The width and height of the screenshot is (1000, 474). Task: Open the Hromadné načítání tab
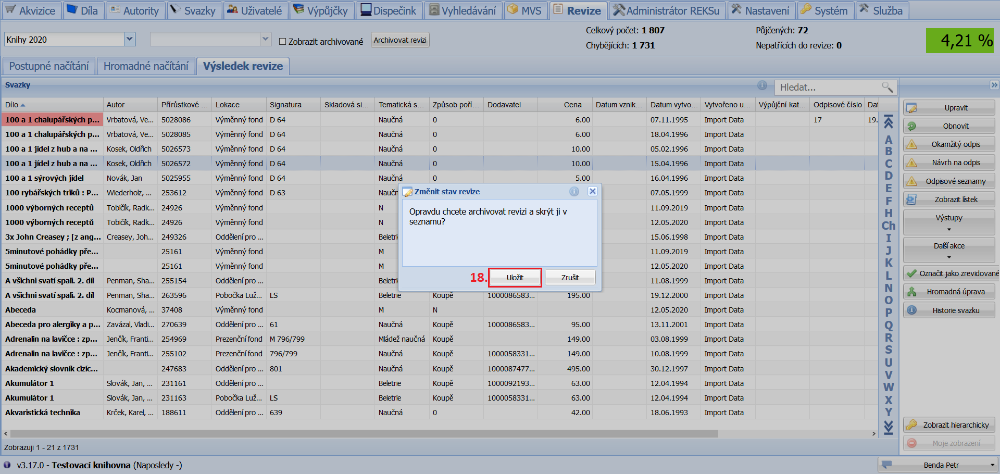[x=145, y=66]
